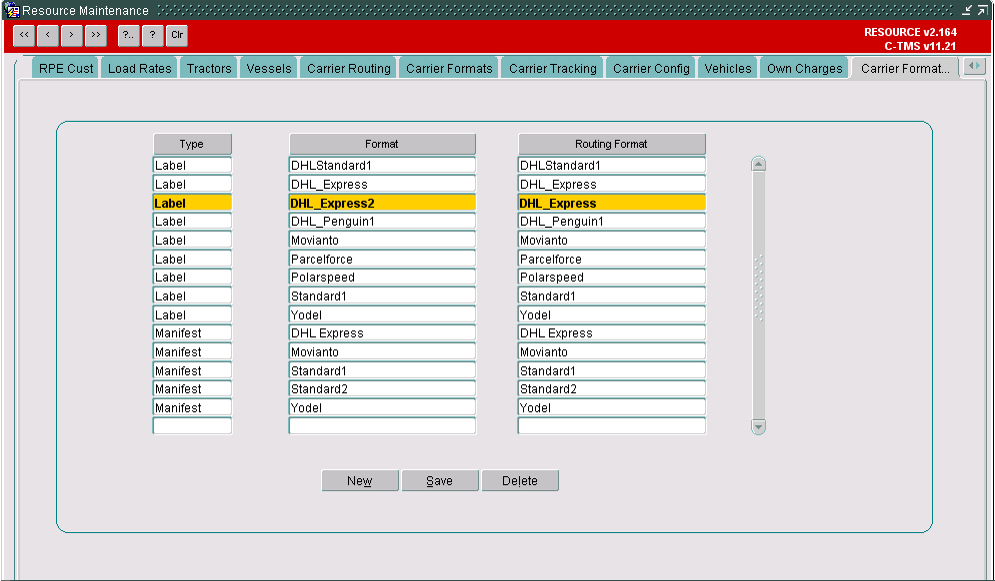This screenshot has width=995, height=581.
Task: Open the Vehicles tab
Action: [x=727, y=69]
